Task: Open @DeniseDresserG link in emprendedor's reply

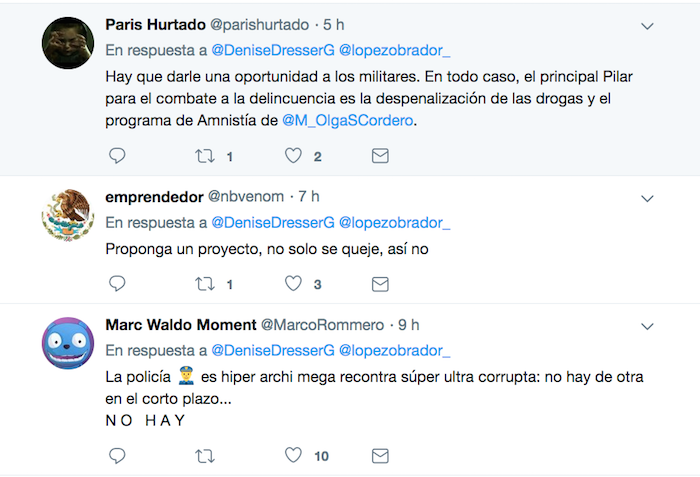Action: tap(273, 222)
